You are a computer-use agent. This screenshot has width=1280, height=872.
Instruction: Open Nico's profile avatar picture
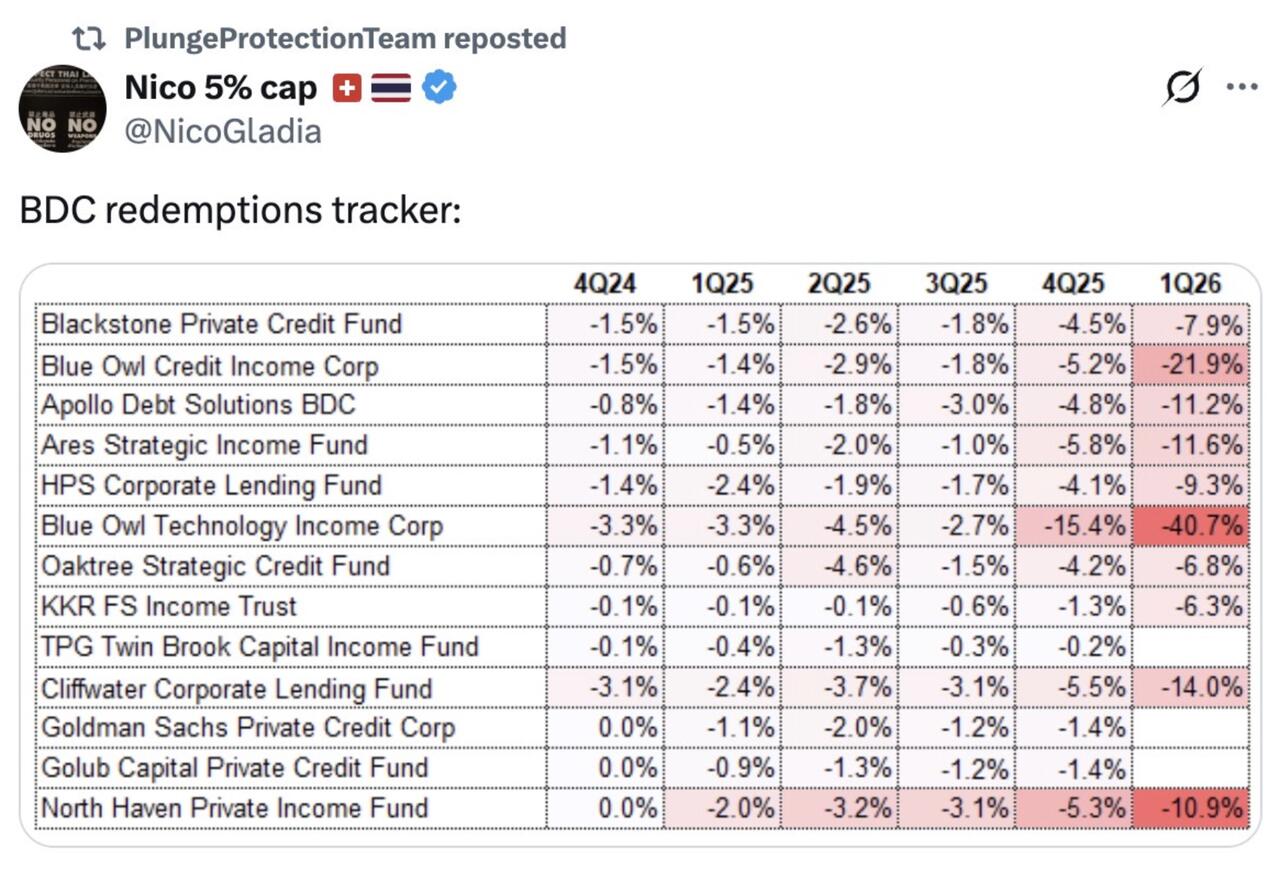click(62, 109)
